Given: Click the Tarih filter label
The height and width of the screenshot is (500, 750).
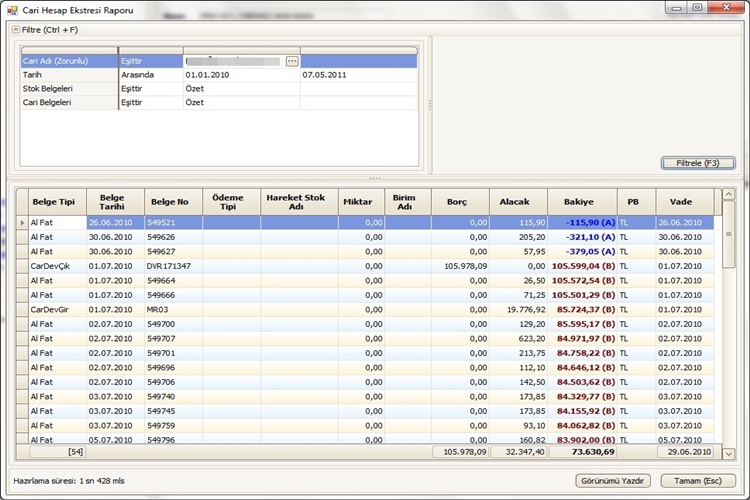Looking at the screenshot, I should click(x=32, y=75).
